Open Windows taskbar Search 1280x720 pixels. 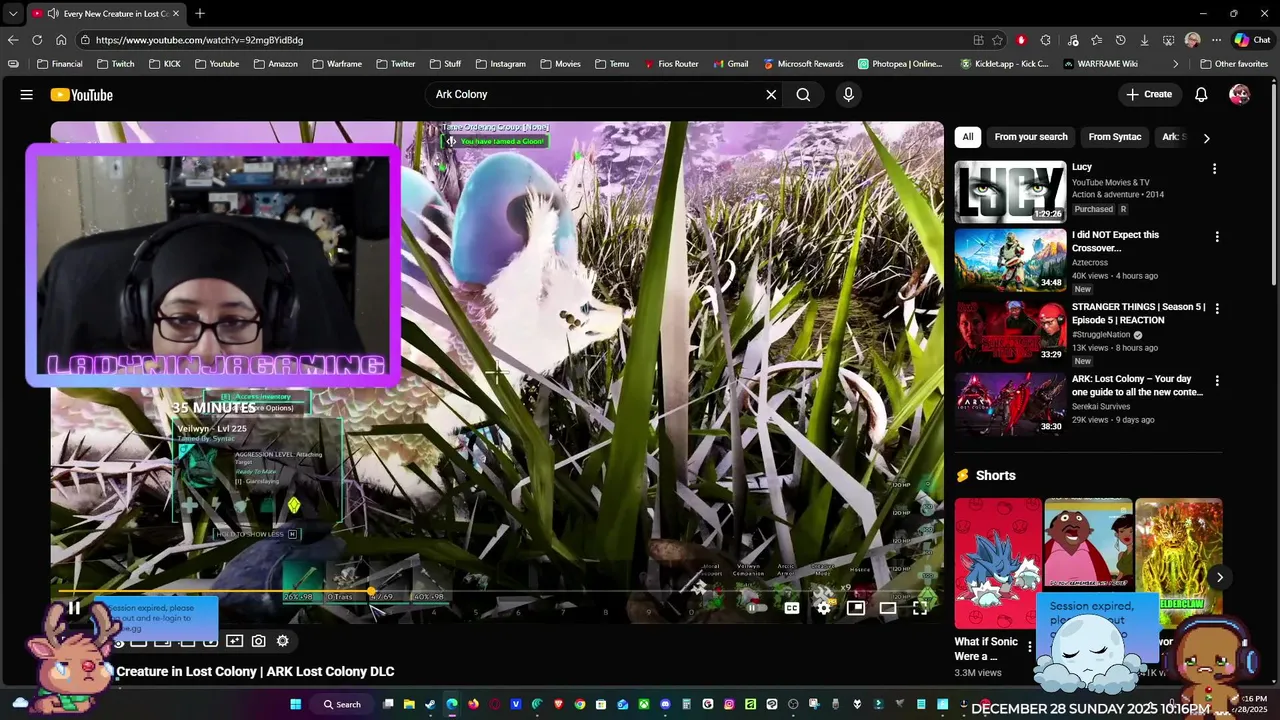pyautogui.click(x=342, y=704)
